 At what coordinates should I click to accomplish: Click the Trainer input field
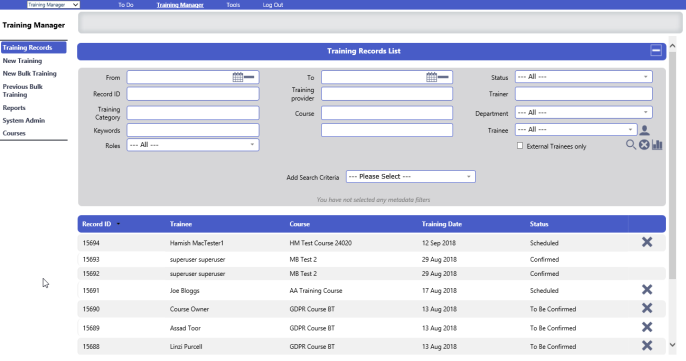[584, 94]
